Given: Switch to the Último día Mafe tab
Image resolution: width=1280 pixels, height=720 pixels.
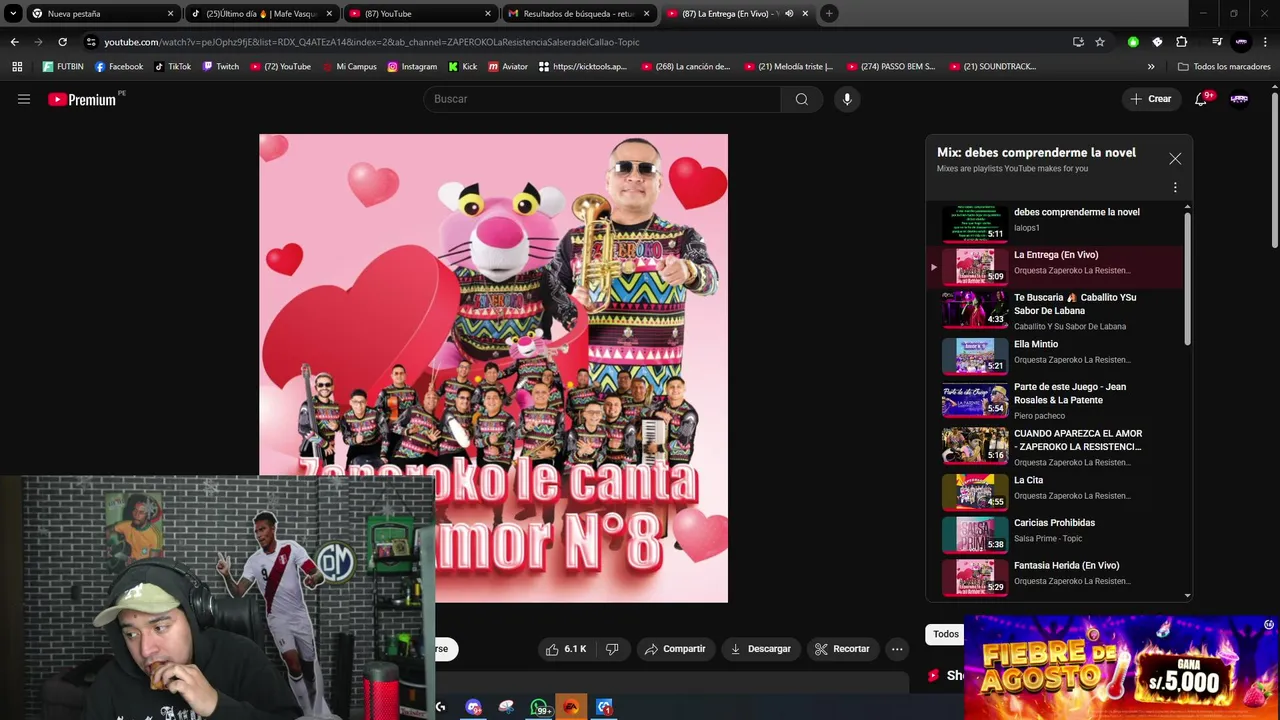Looking at the screenshot, I should pos(261,14).
